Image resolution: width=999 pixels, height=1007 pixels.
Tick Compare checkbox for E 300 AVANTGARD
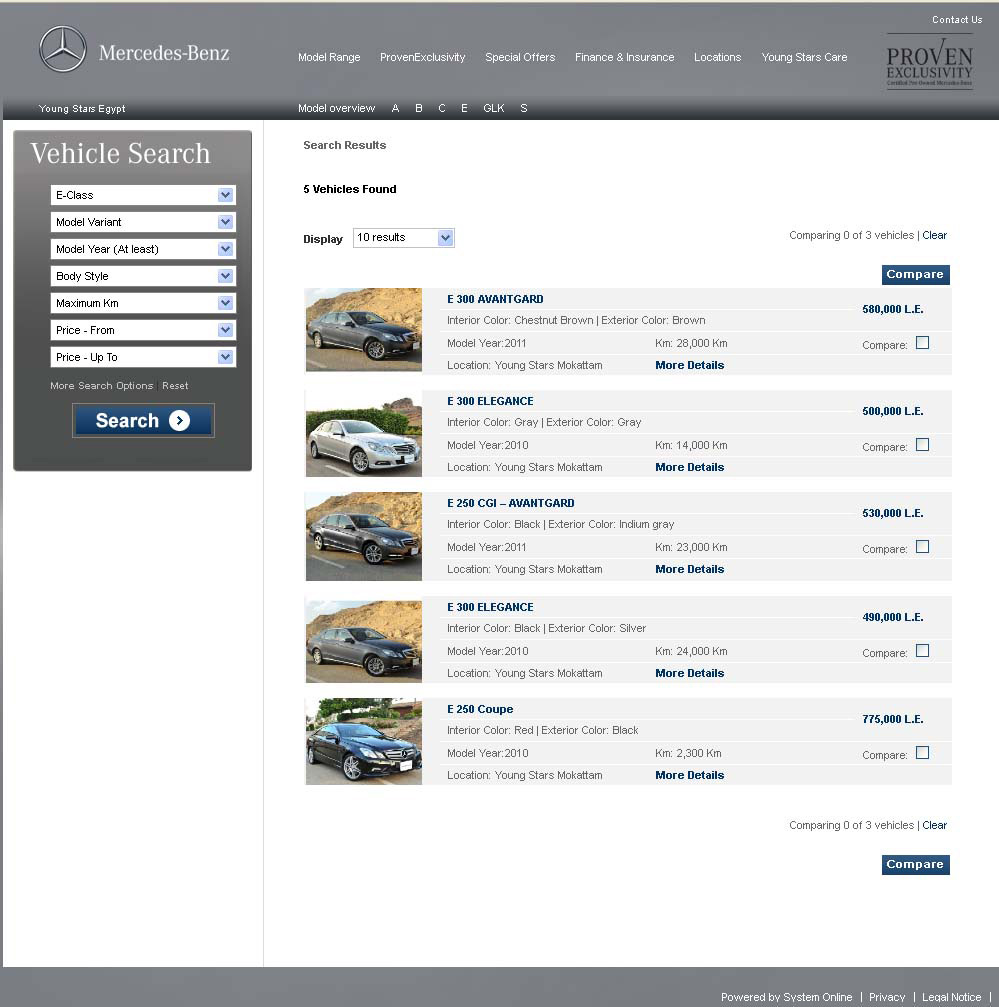pyautogui.click(x=923, y=343)
